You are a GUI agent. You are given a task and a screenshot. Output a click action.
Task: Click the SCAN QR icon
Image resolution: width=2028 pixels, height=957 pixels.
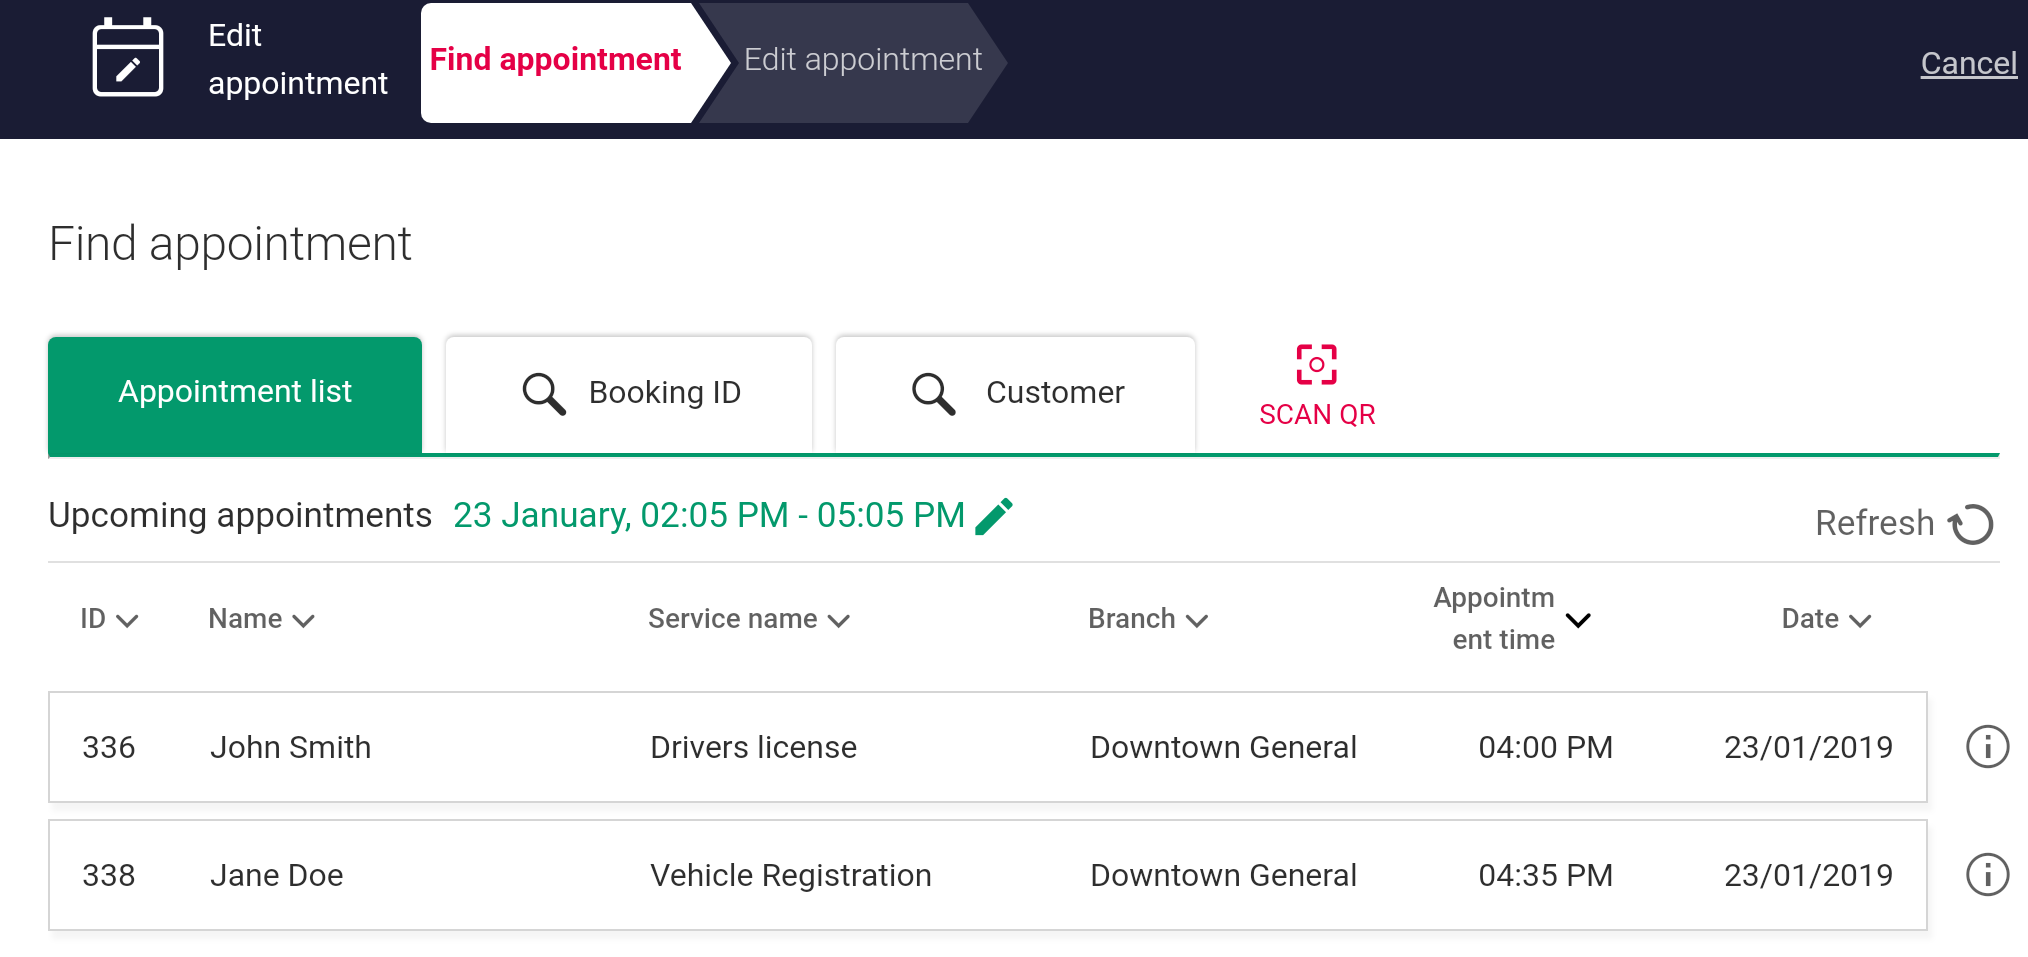coord(1316,365)
